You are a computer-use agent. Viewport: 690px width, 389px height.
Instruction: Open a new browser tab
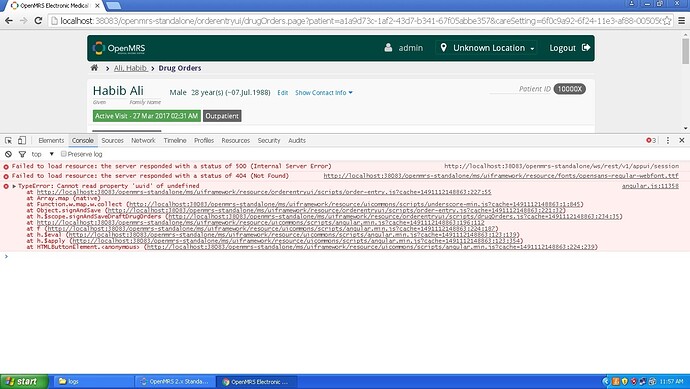click(114, 6)
